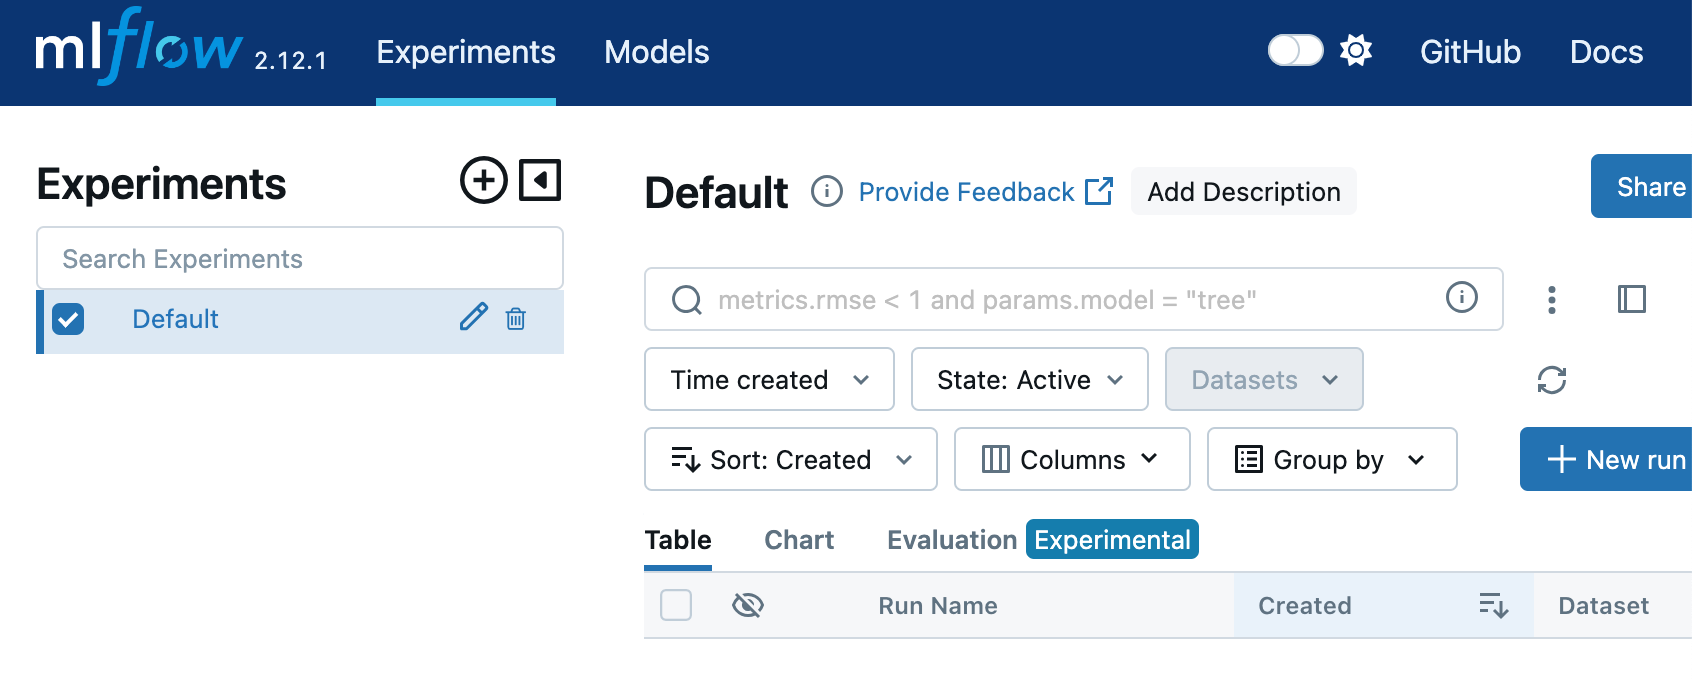Open the three-dot more options menu
Image resolution: width=1692 pixels, height=680 pixels.
pos(1551,299)
